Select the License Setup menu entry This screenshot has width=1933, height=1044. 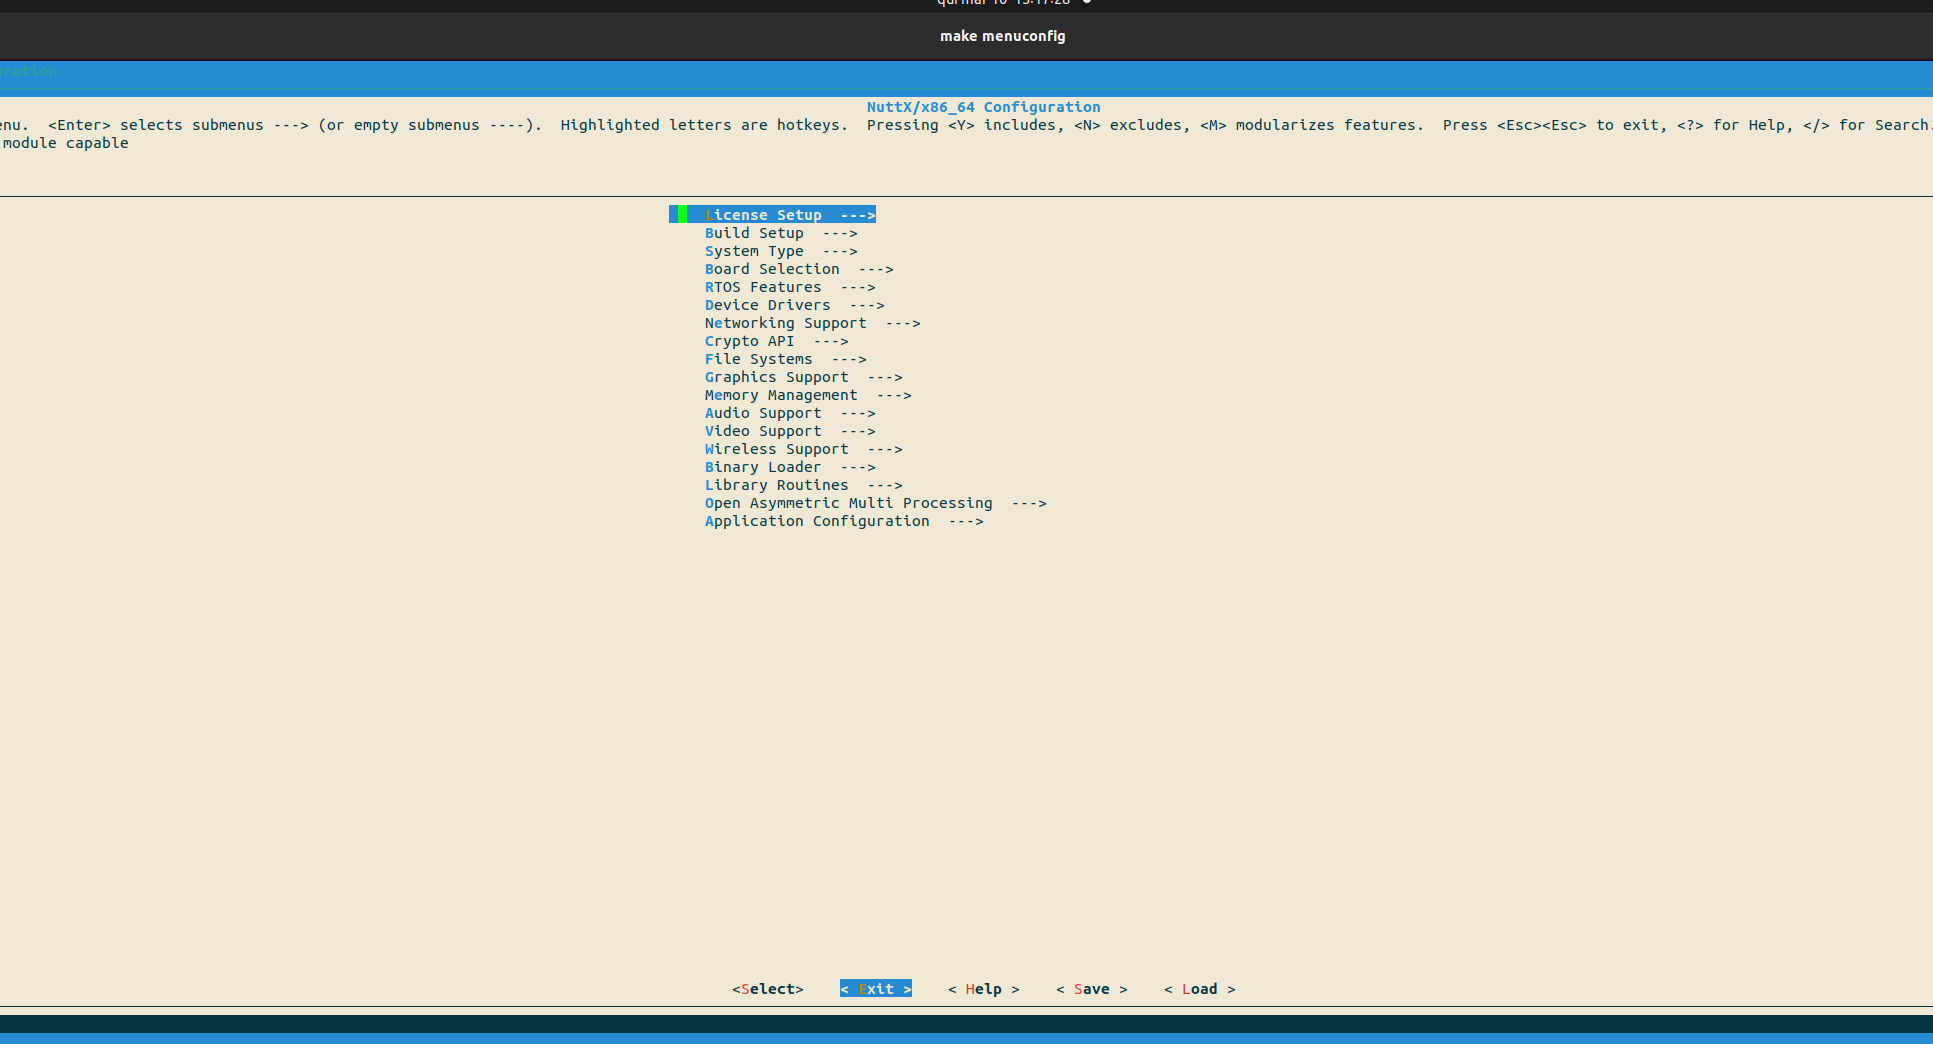point(763,215)
